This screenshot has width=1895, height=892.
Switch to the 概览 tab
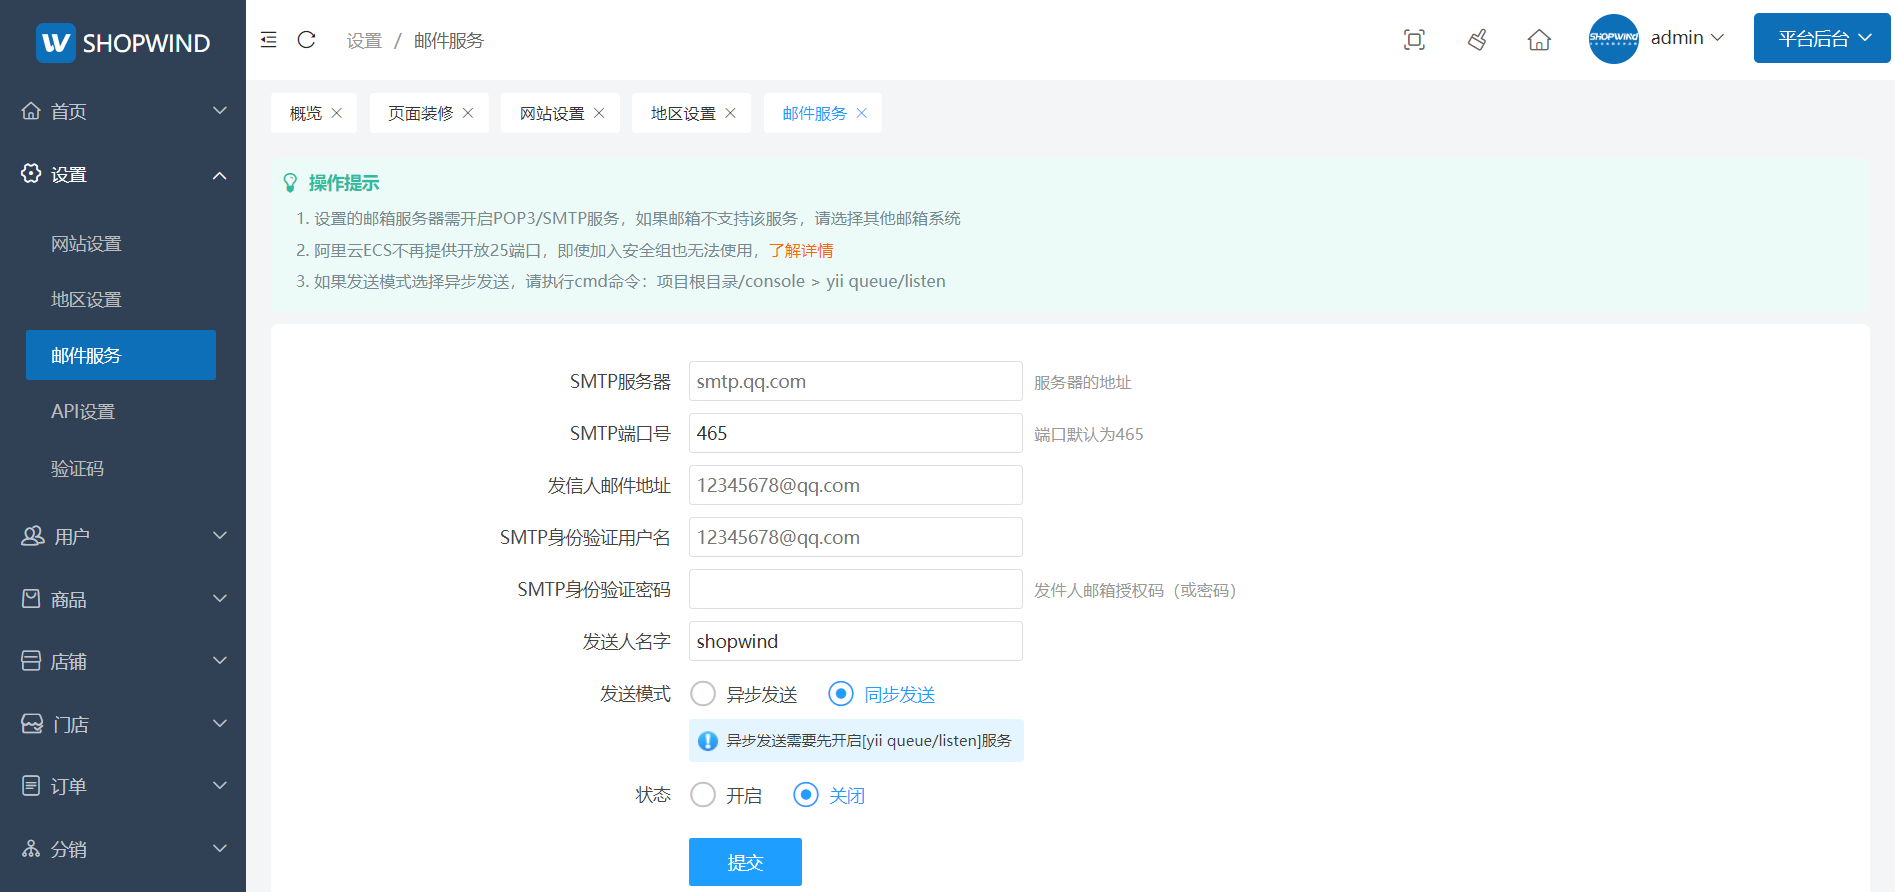(306, 113)
